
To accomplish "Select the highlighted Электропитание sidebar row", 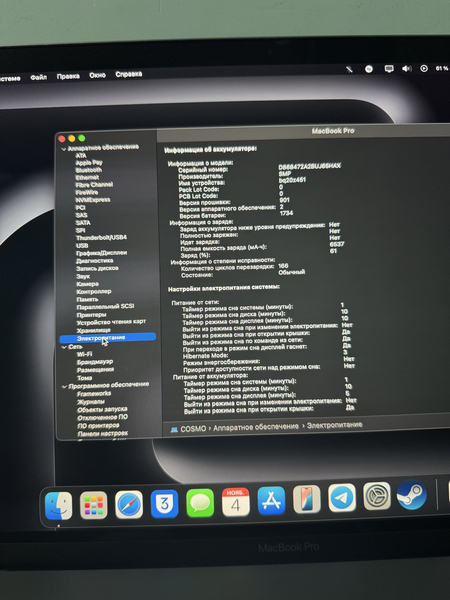I will coord(108,338).
